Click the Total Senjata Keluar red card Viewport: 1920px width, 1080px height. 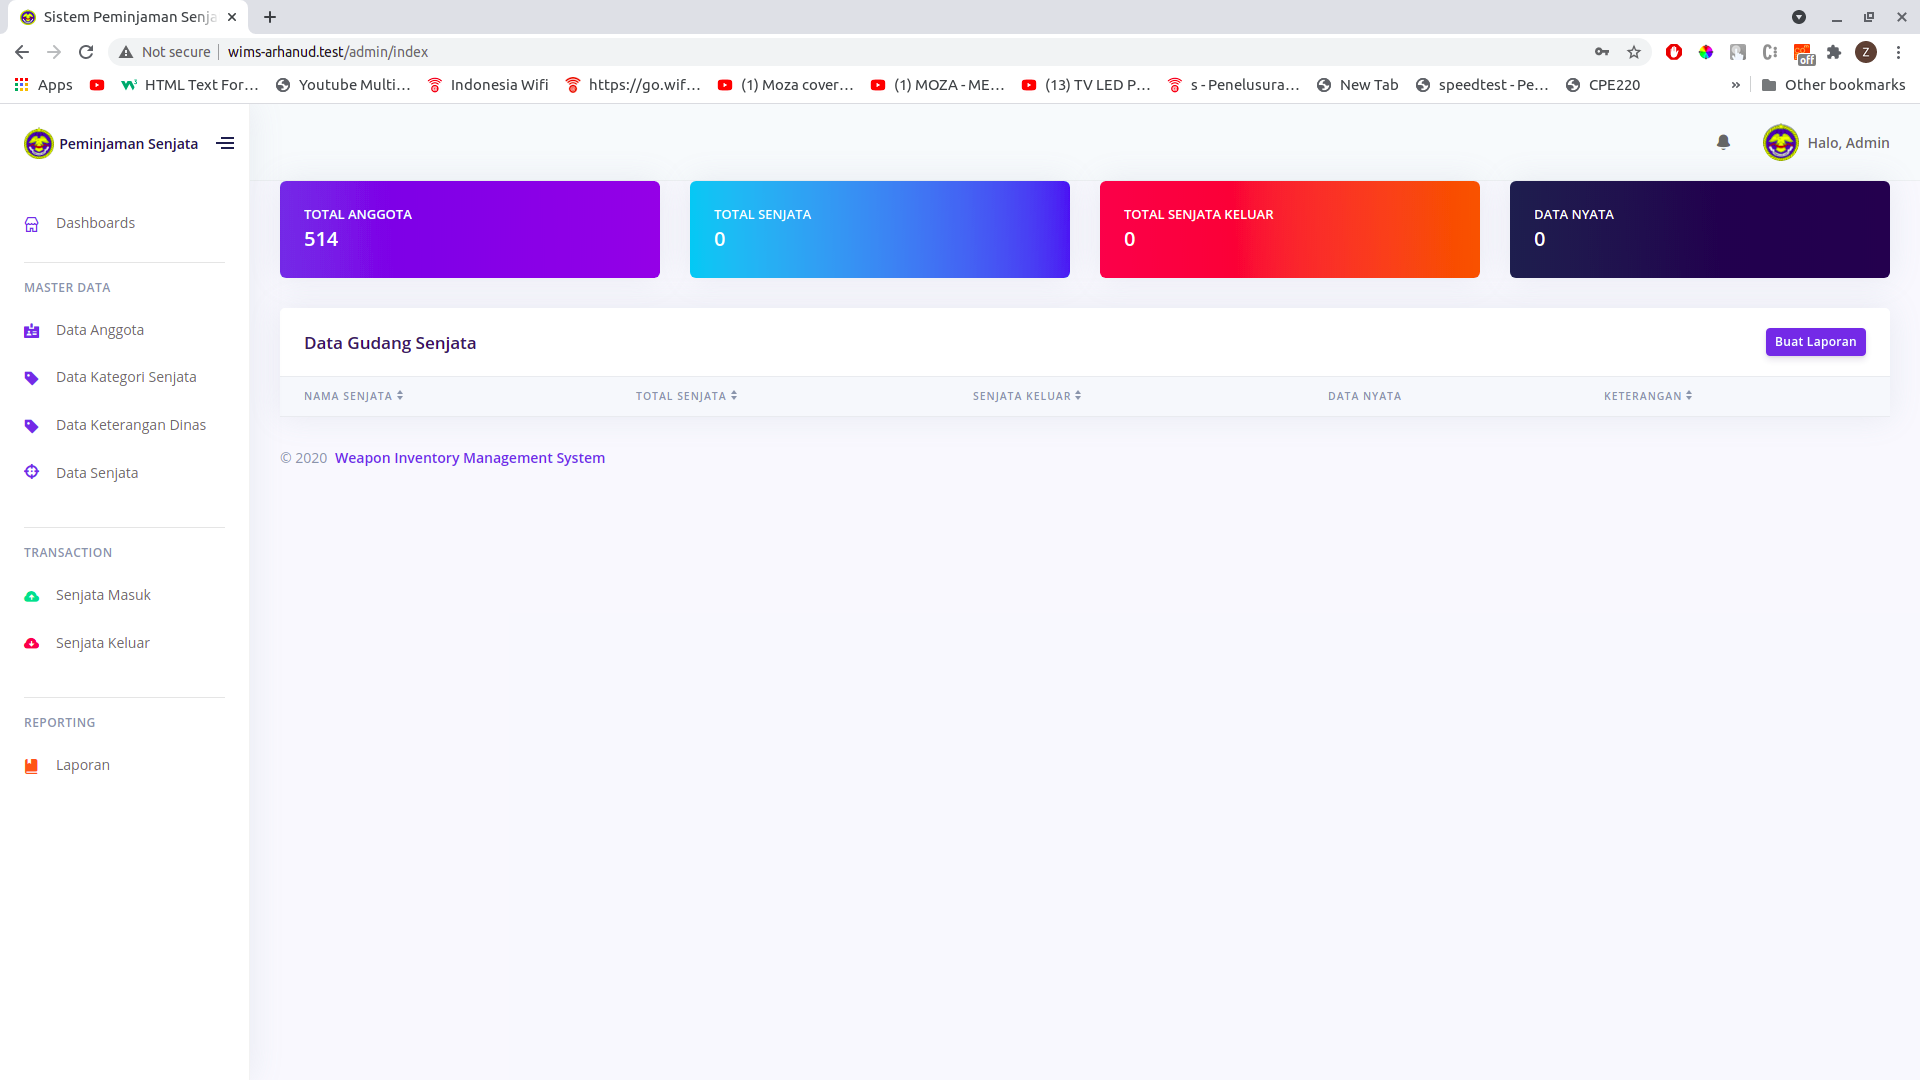tap(1290, 229)
